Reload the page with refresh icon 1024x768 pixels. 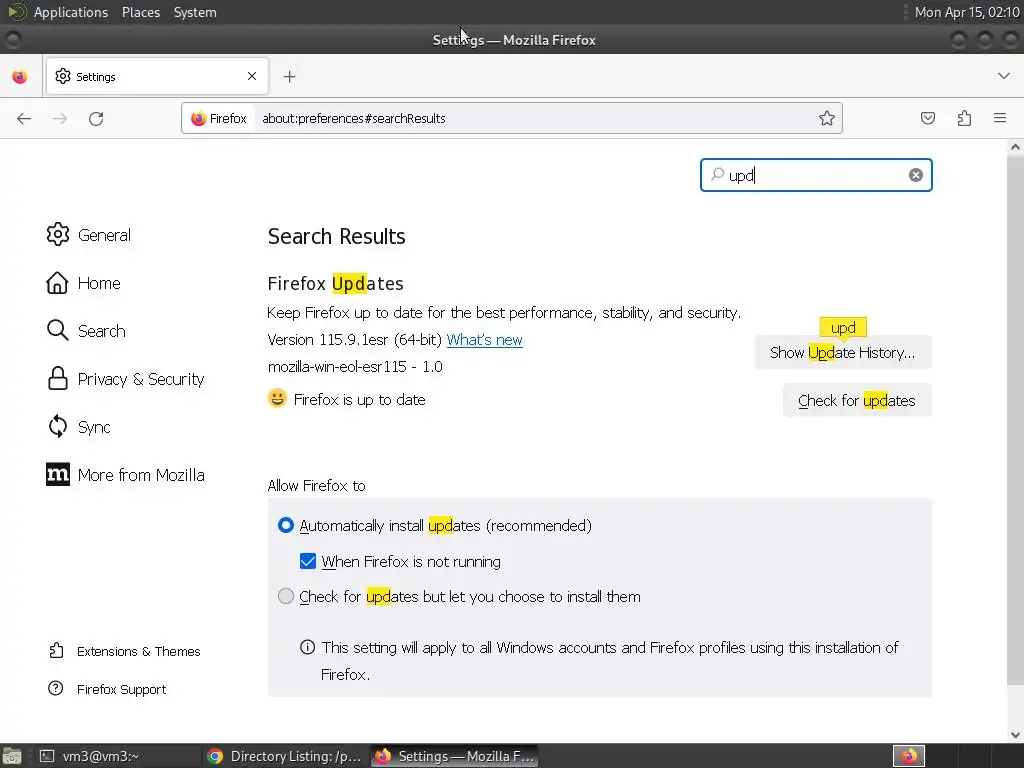coord(96,118)
